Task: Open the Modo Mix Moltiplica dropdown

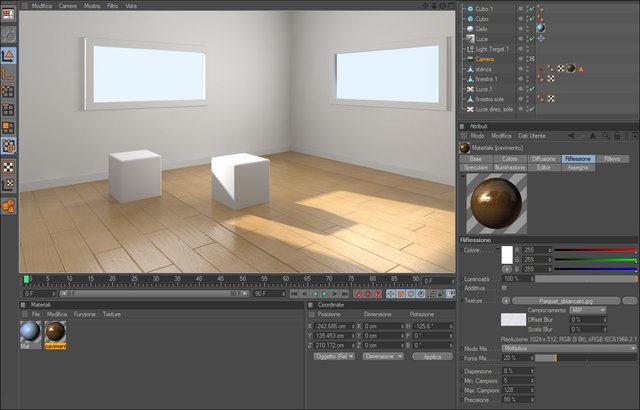Action: tap(569, 348)
